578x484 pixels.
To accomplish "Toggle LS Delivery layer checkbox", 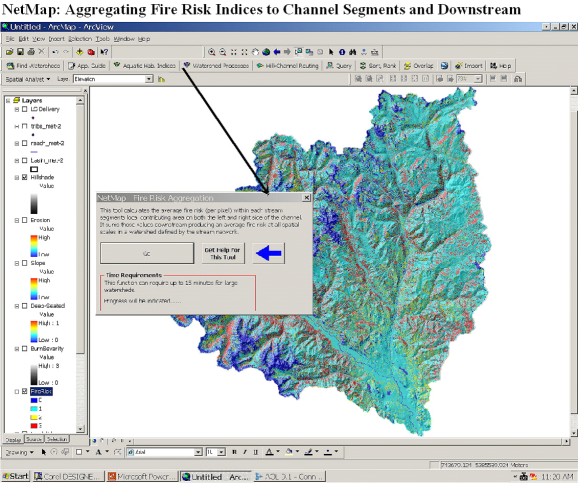I will pos(25,109).
